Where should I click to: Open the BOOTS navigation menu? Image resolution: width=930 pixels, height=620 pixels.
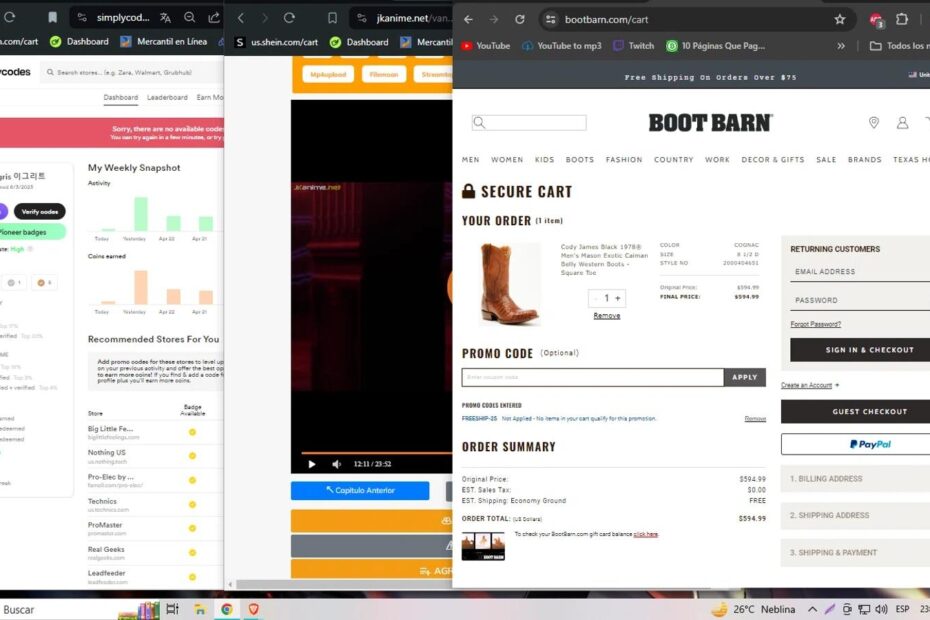(579, 160)
